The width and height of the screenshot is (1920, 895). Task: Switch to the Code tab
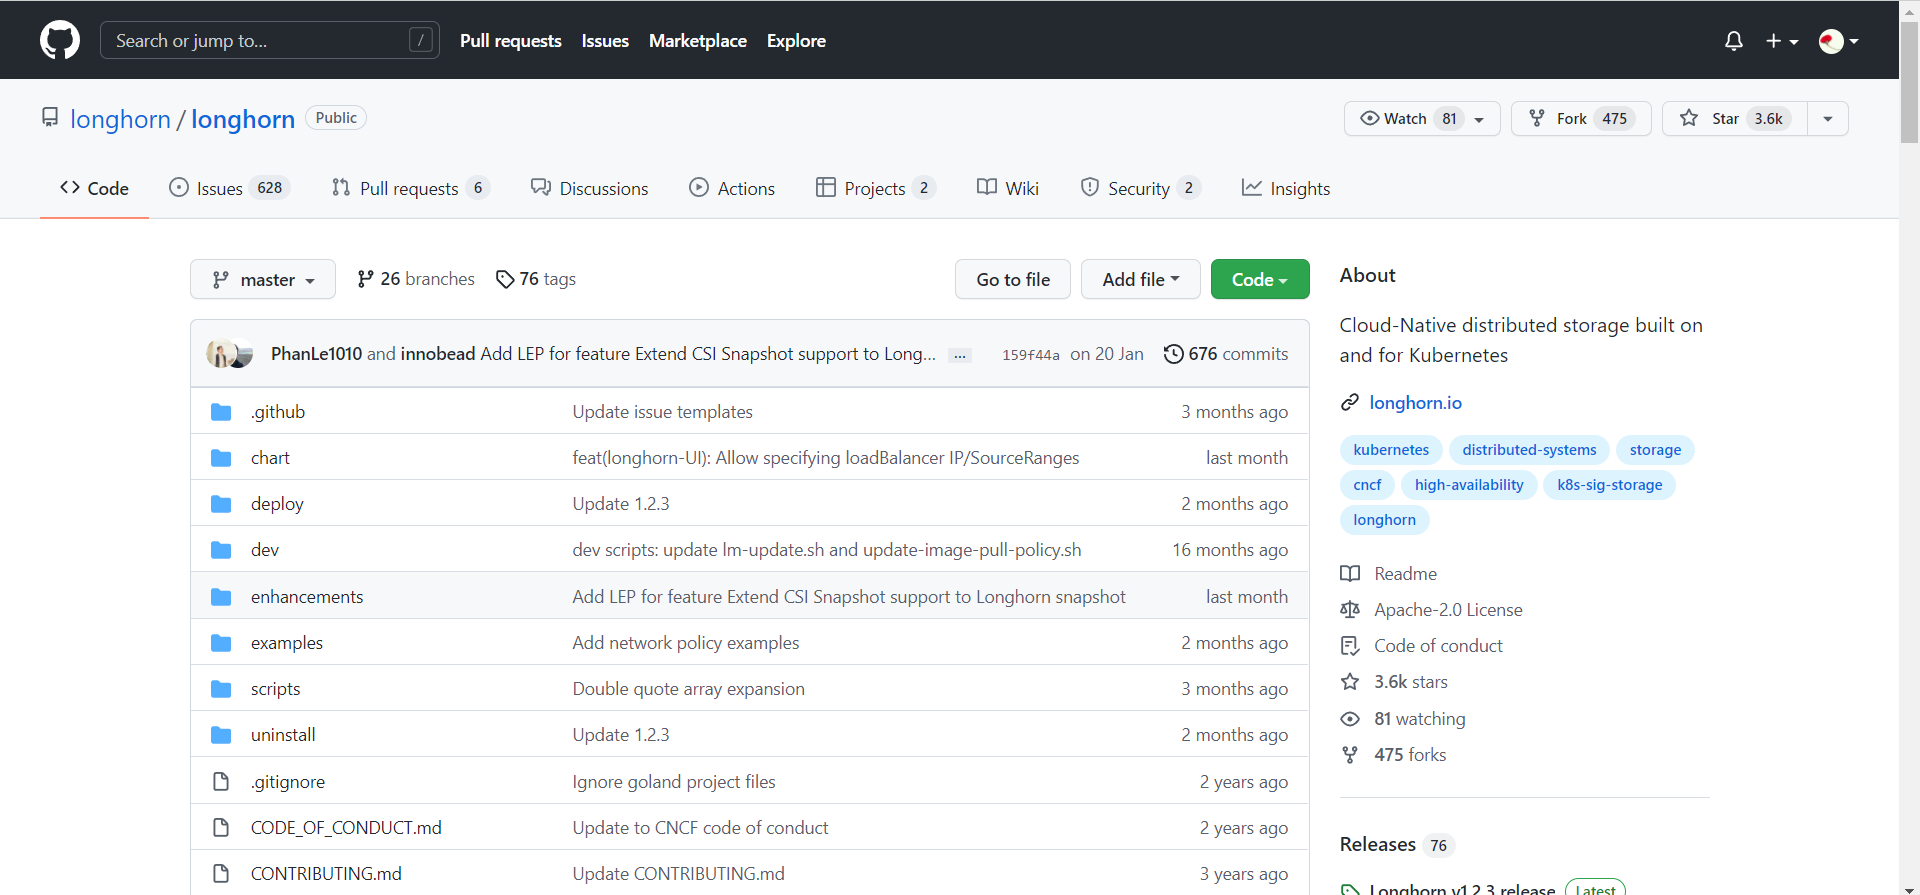click(x=94, y=188)
